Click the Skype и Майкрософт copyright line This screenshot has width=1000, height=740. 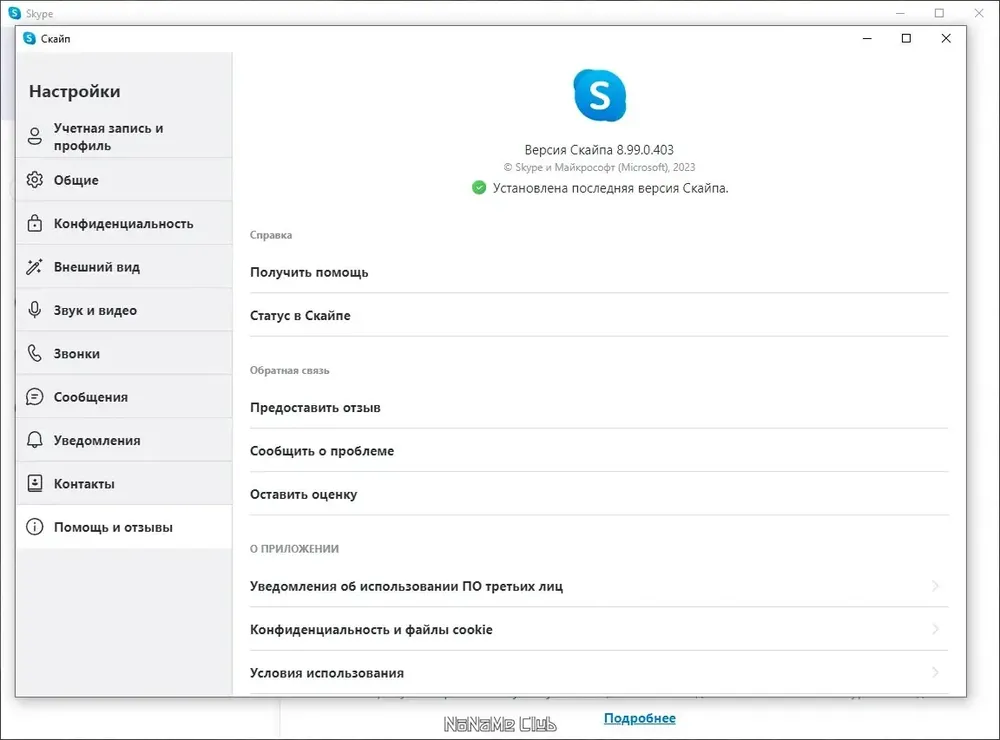[x=599, y=167]
